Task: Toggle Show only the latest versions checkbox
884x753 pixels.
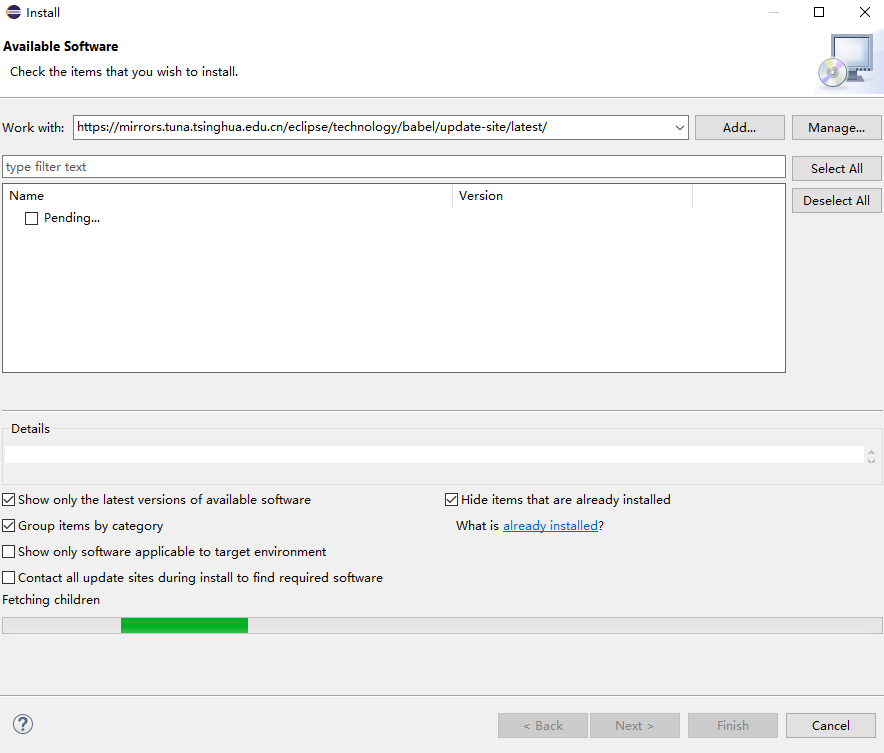Action: coord(9,499)
